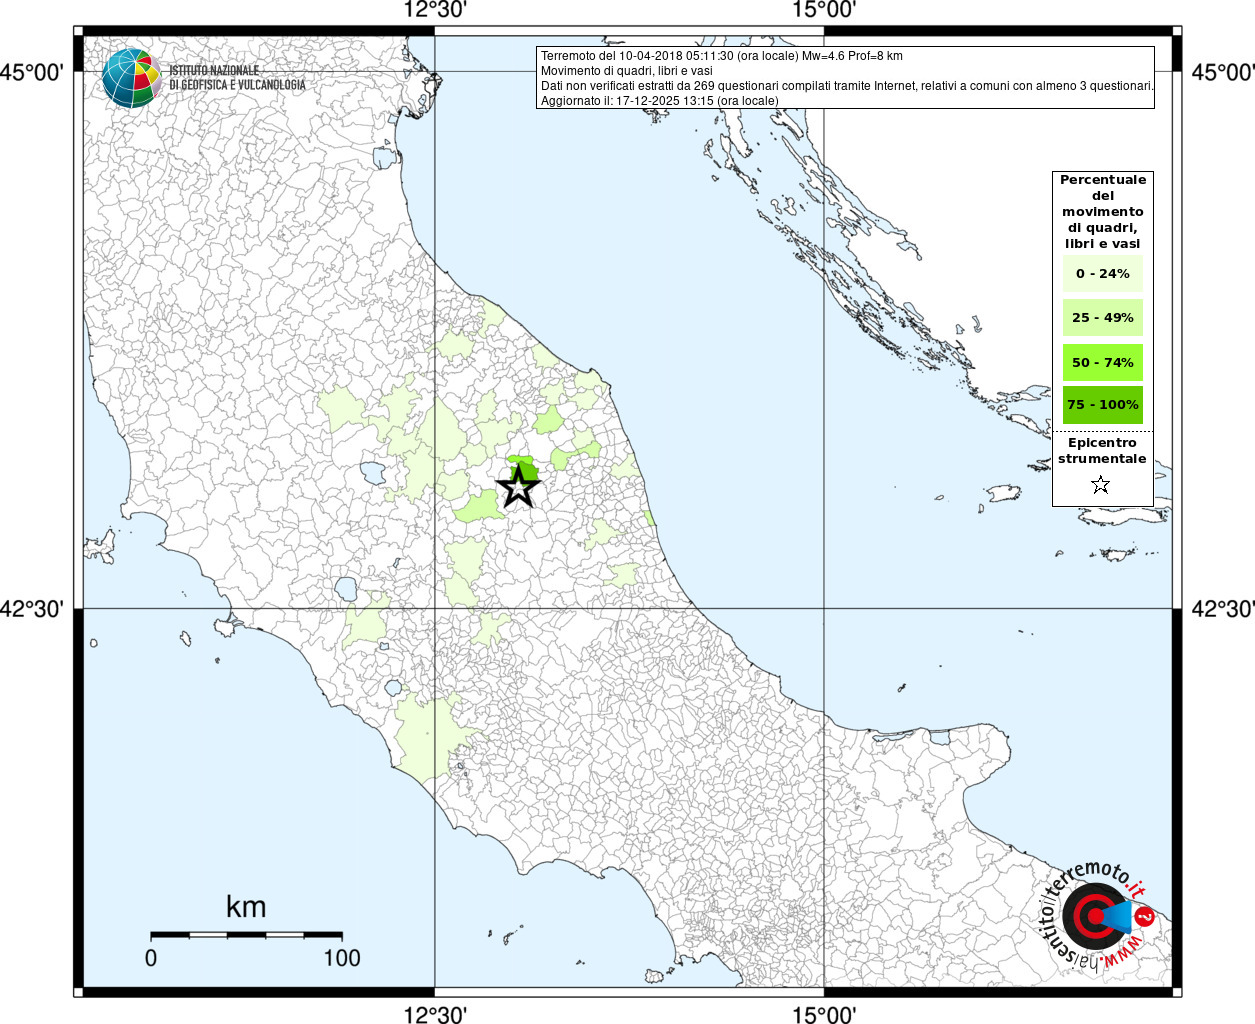Click the epicenter star on the map
The height and width of the screenshot is (1024, 1255).
[518, 487]
